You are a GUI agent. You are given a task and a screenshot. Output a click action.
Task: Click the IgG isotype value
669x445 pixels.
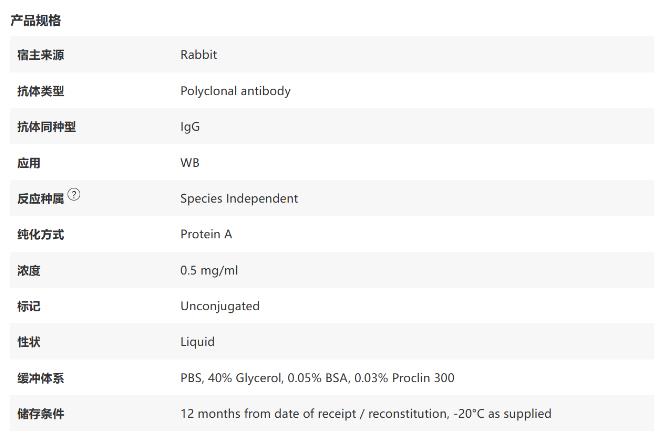[x=190, y=127]
